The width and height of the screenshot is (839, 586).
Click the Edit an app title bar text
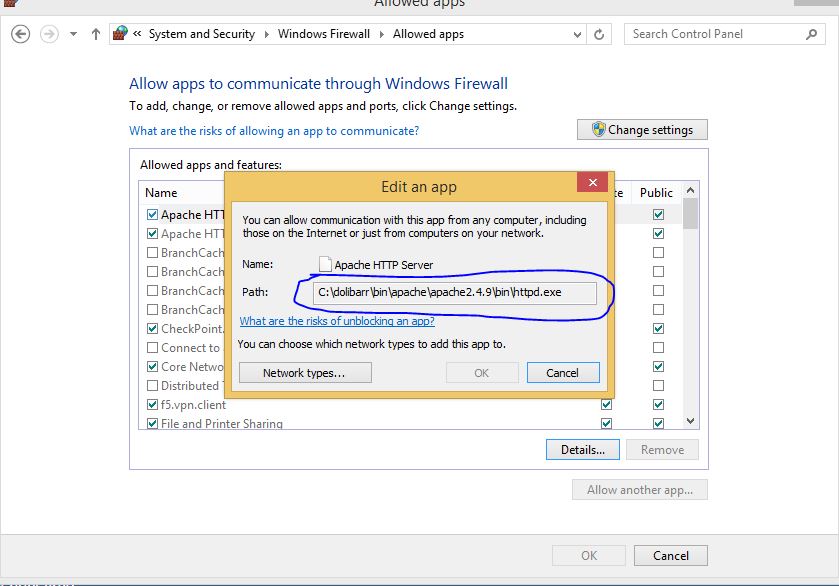[x=419, y=187]
